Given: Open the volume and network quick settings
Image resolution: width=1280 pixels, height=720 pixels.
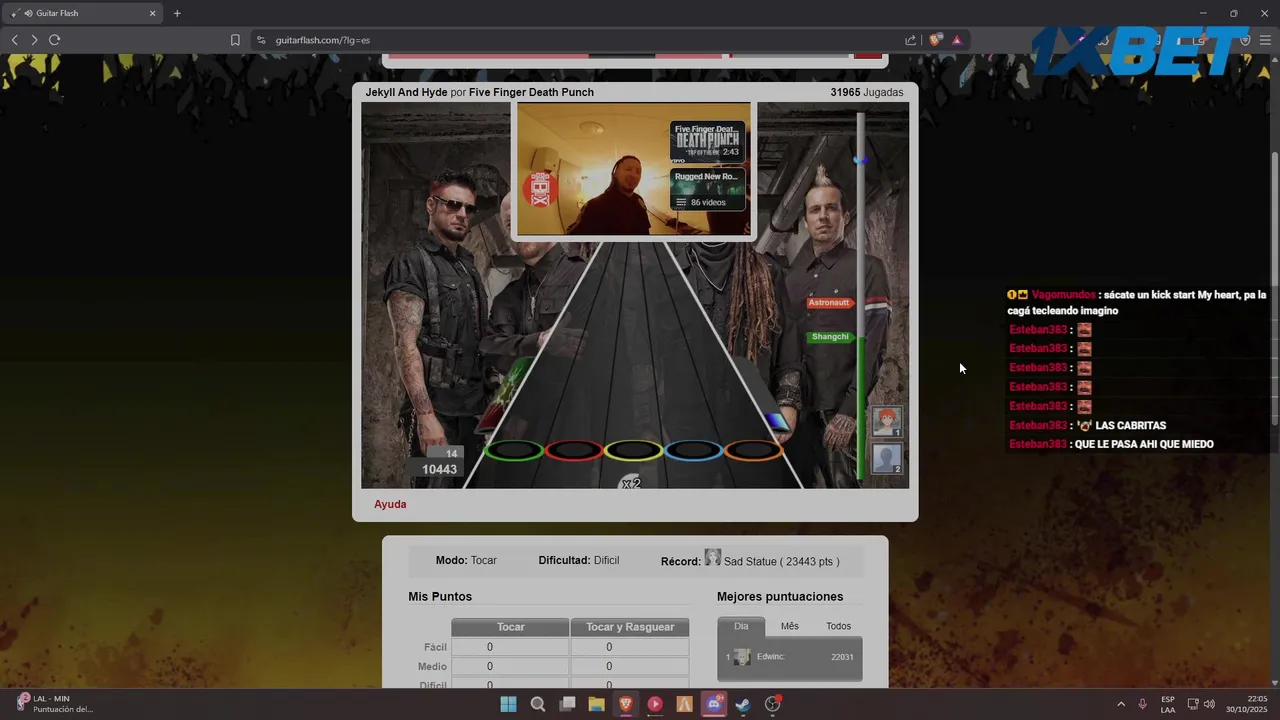Looking at the screenshot, I should point(1201,704).
